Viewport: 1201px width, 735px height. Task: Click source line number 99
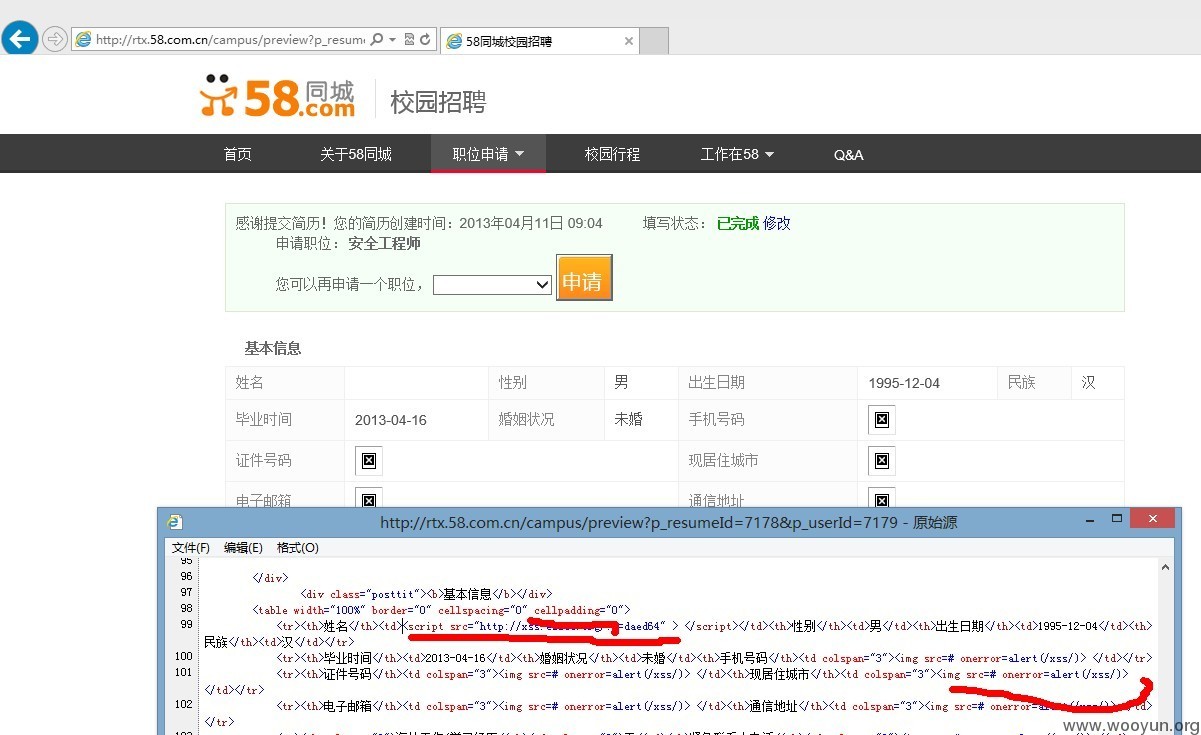[x=185, y=625]
